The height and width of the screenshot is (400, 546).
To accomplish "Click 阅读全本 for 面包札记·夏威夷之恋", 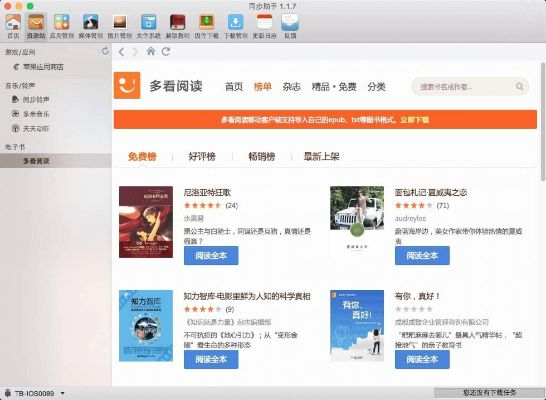I will coord(422,256).
